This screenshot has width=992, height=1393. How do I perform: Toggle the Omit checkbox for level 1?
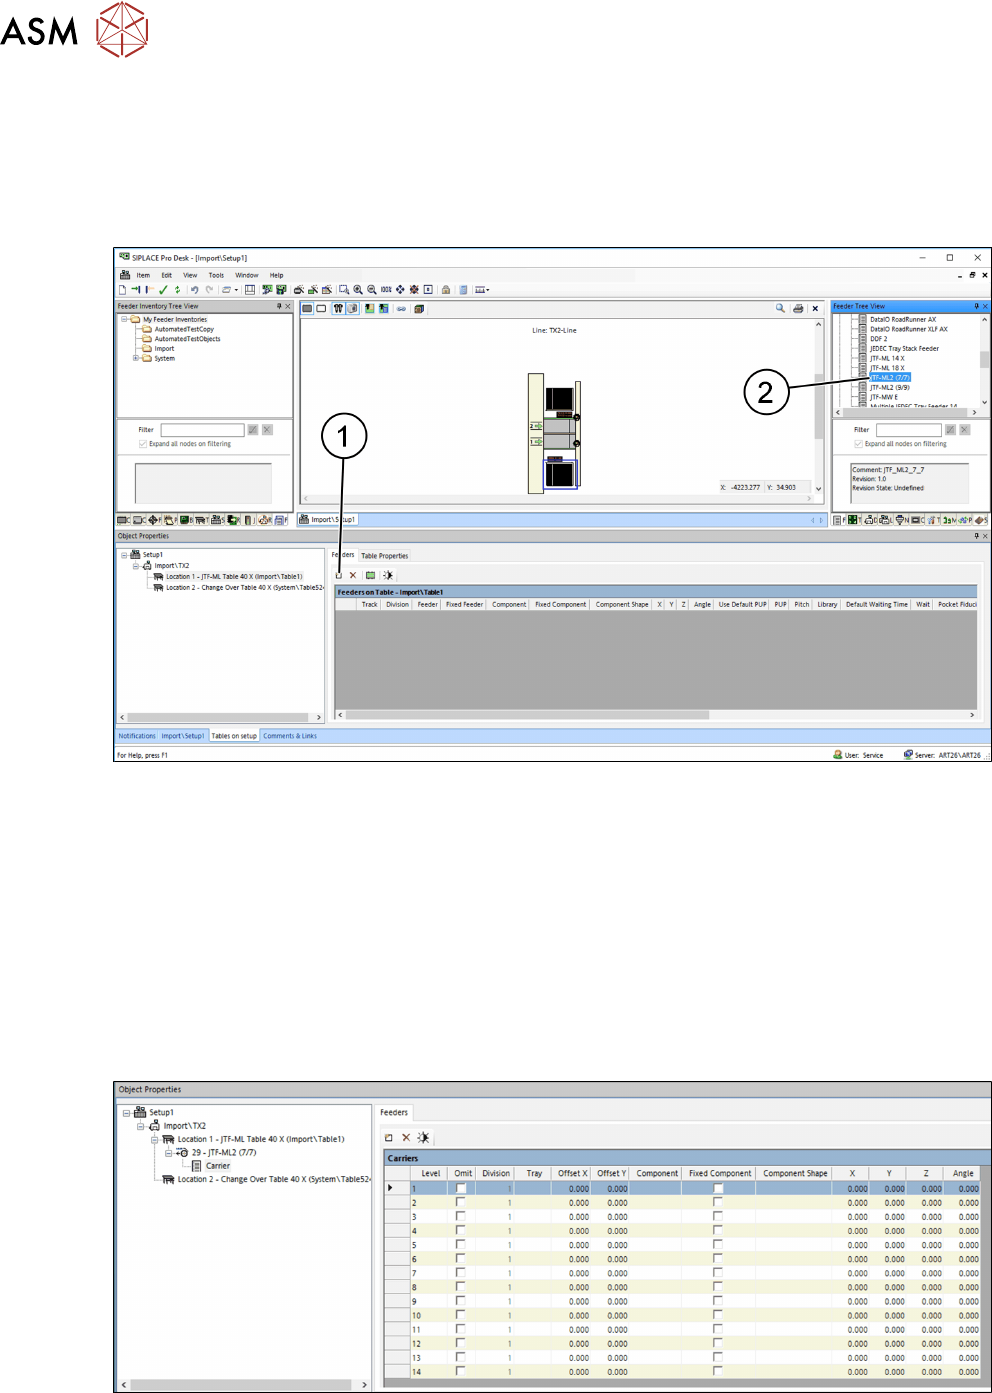coord(461,1188)
